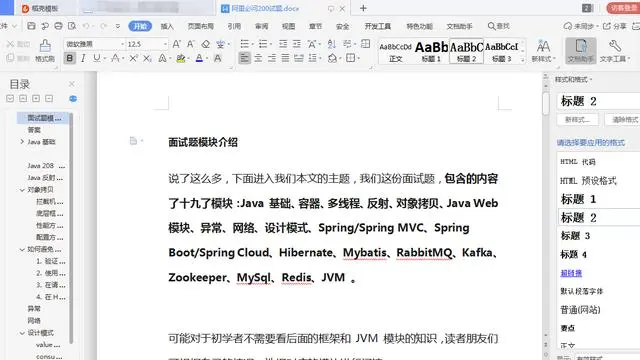
Task: Open the font color dropdown arrow
Action: (x=207, y=59)
